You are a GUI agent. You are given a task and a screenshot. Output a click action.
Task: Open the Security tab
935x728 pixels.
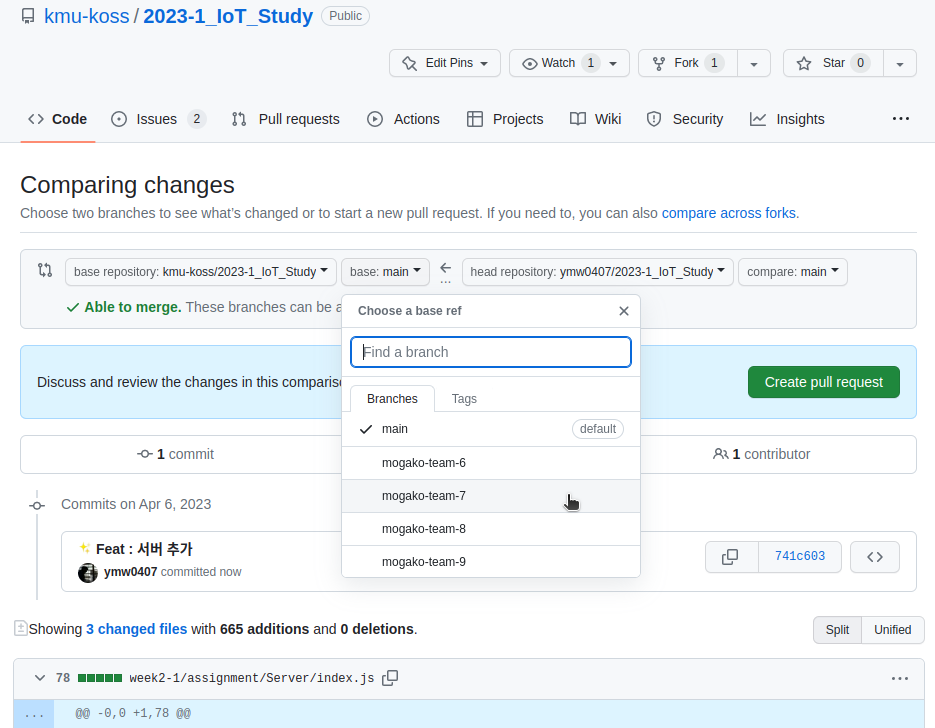tap(685, 119)
